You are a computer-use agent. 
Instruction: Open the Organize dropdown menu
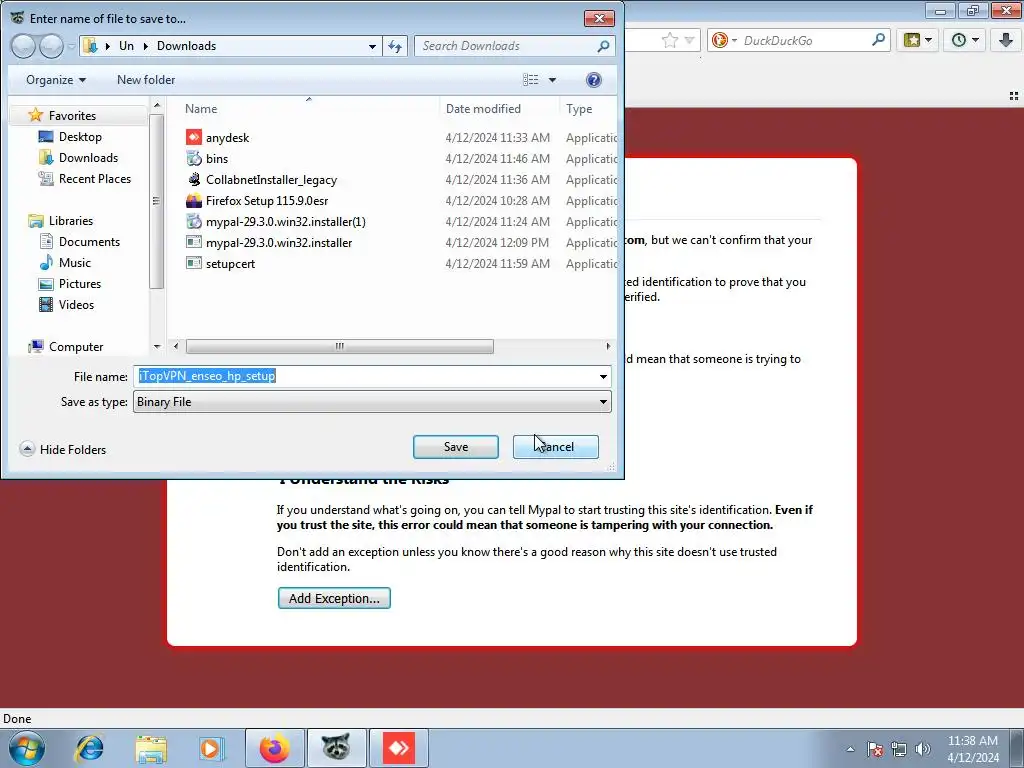point(56,80)
